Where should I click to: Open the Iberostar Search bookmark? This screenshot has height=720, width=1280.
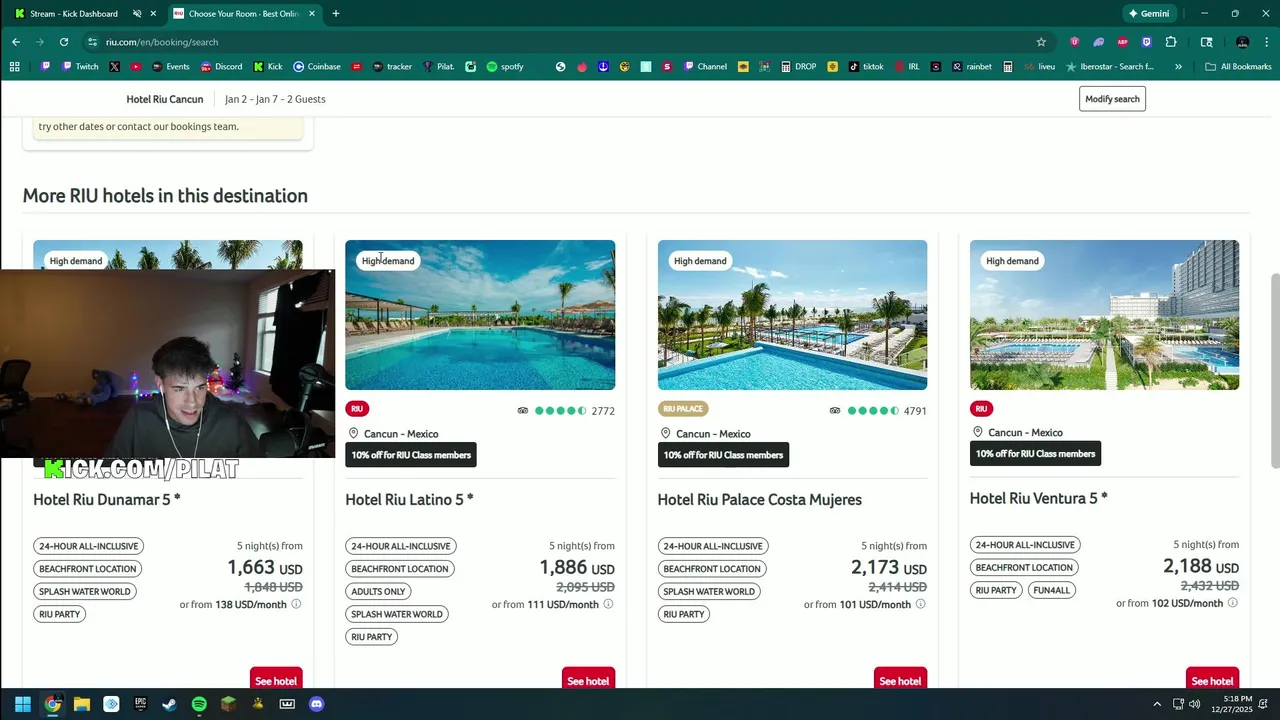coord(1110,67)
